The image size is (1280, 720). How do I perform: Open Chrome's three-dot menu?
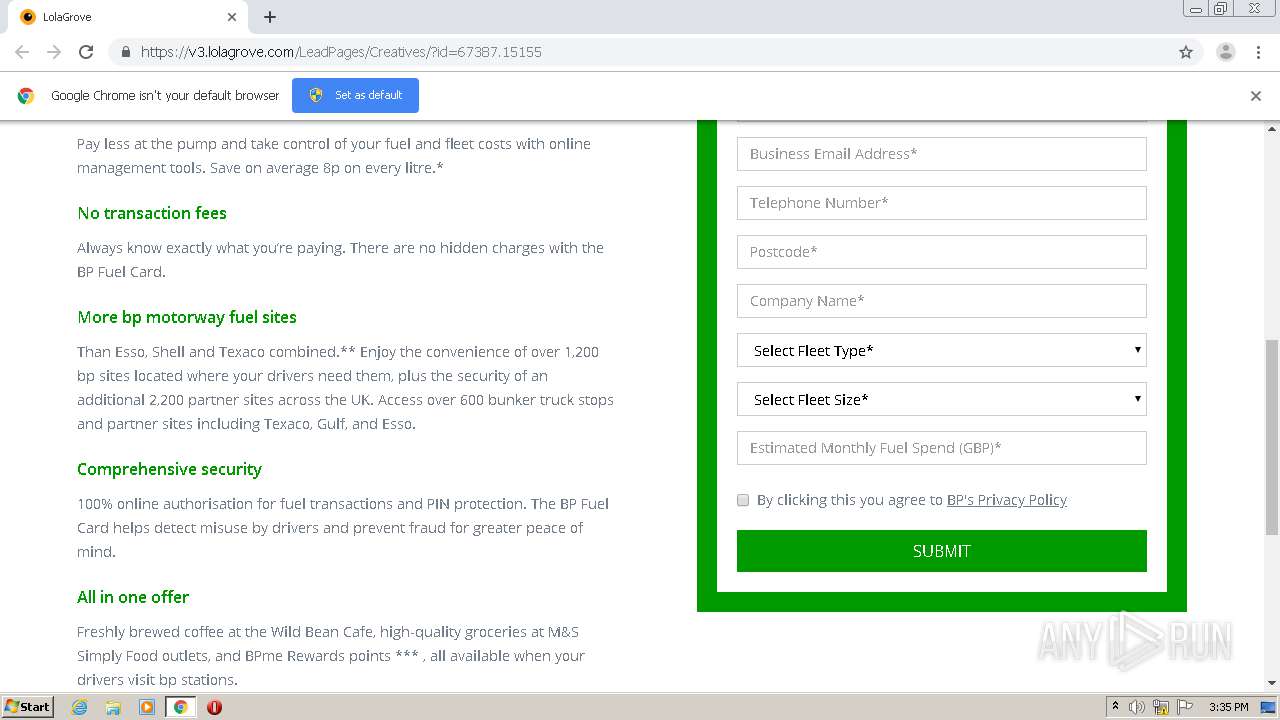(x=1258, y=52)
